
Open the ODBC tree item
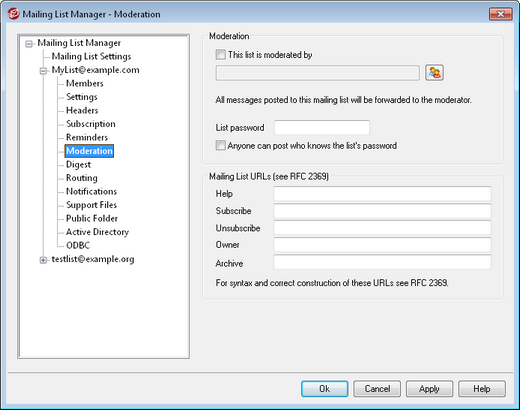(x=78, y=245)
